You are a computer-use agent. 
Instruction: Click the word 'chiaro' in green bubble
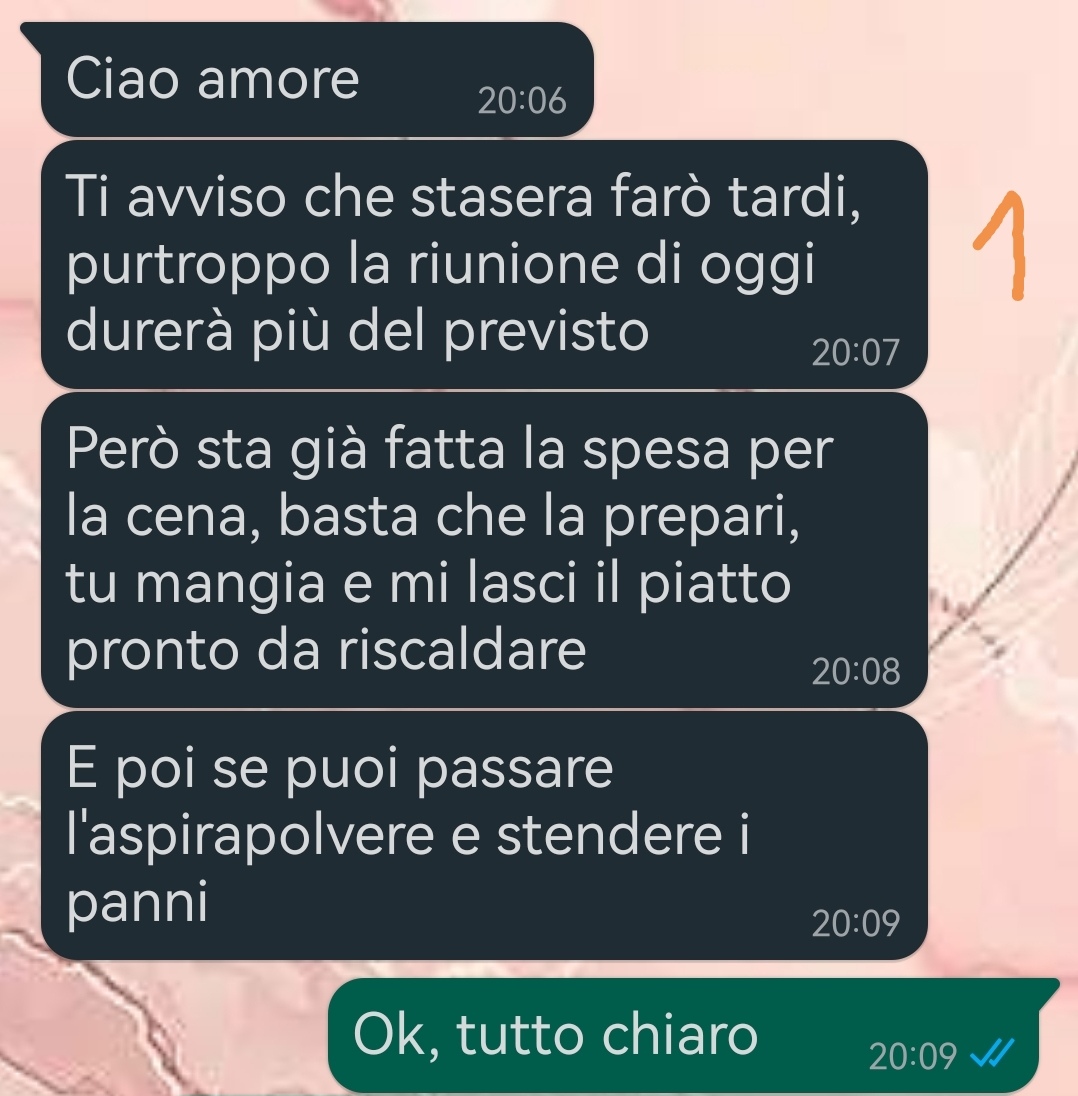[x=680, y=1035]
